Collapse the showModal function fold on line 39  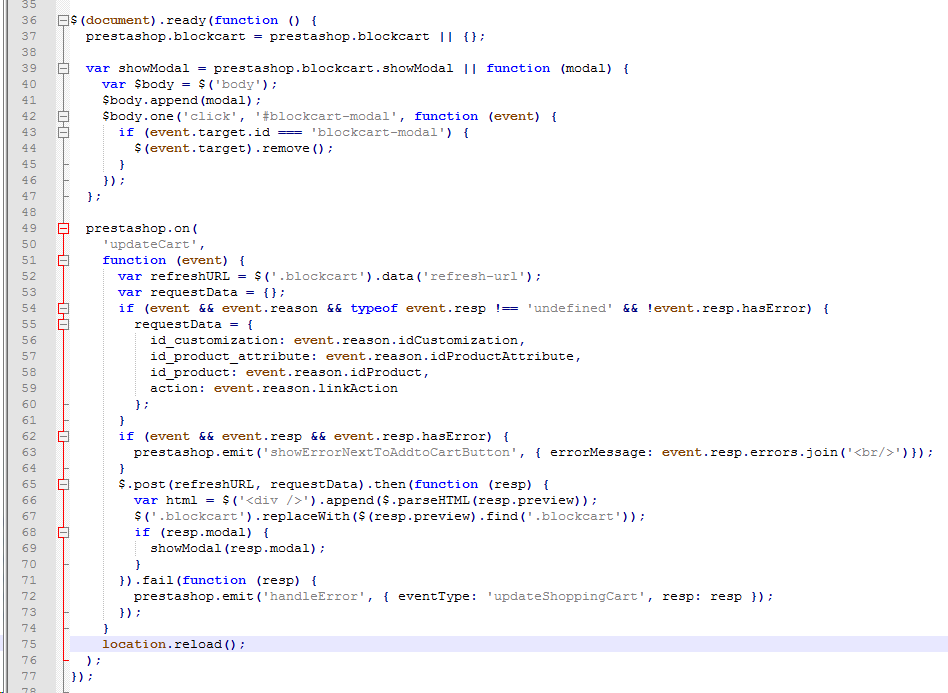tap(63, 68)
